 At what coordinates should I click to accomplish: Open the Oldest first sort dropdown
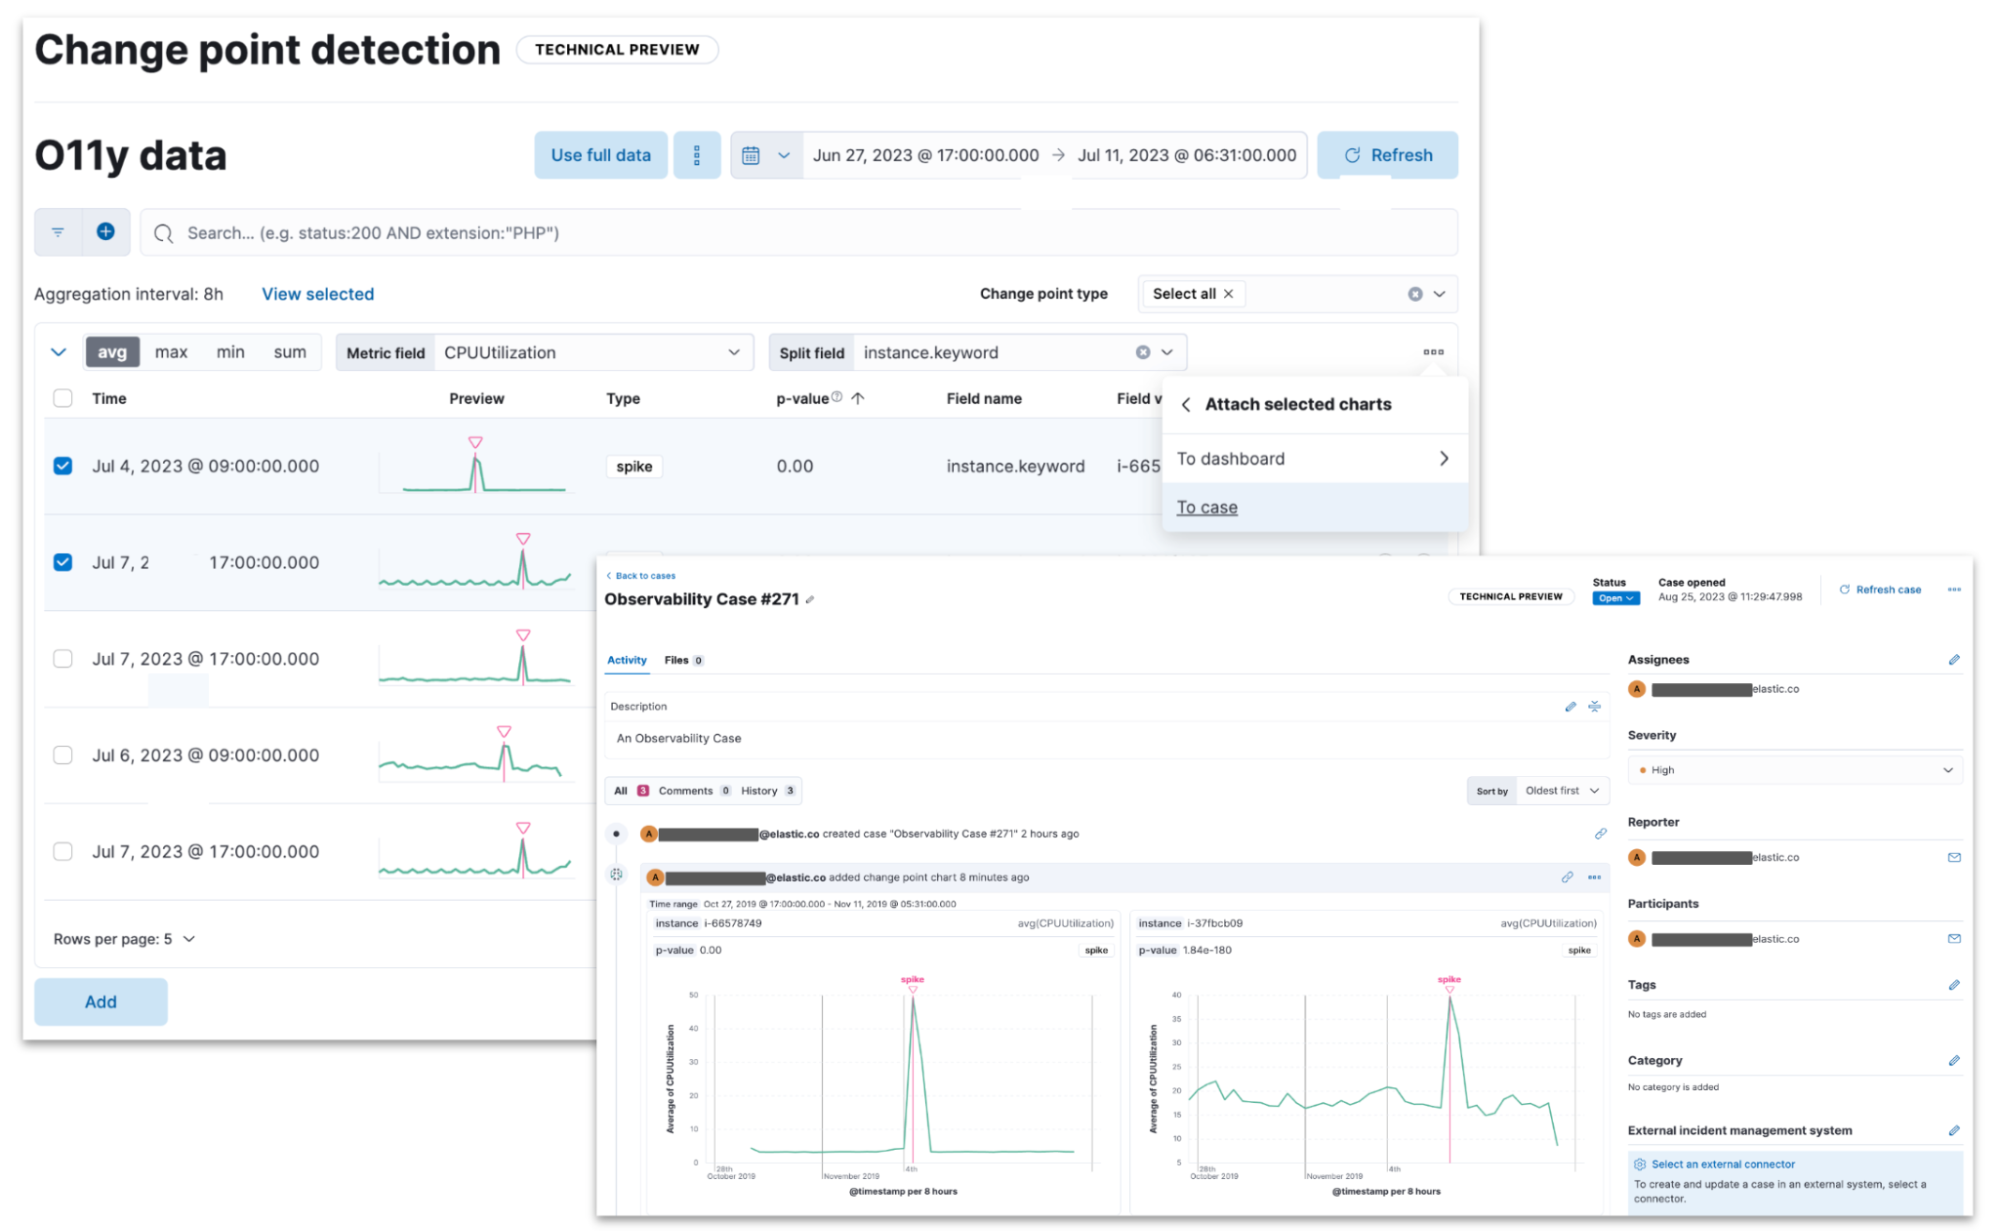pyautogui.click(x=1561, y=790)
